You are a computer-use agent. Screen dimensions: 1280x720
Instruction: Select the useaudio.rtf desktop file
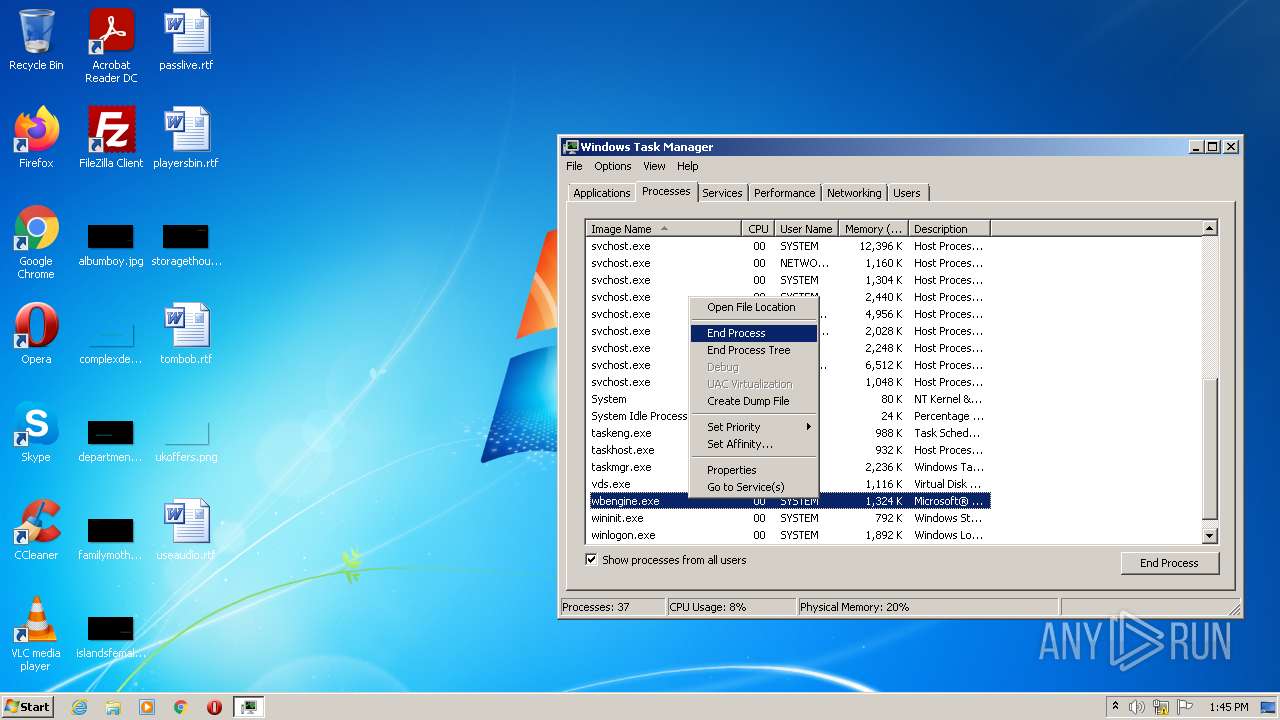[186, 530]
